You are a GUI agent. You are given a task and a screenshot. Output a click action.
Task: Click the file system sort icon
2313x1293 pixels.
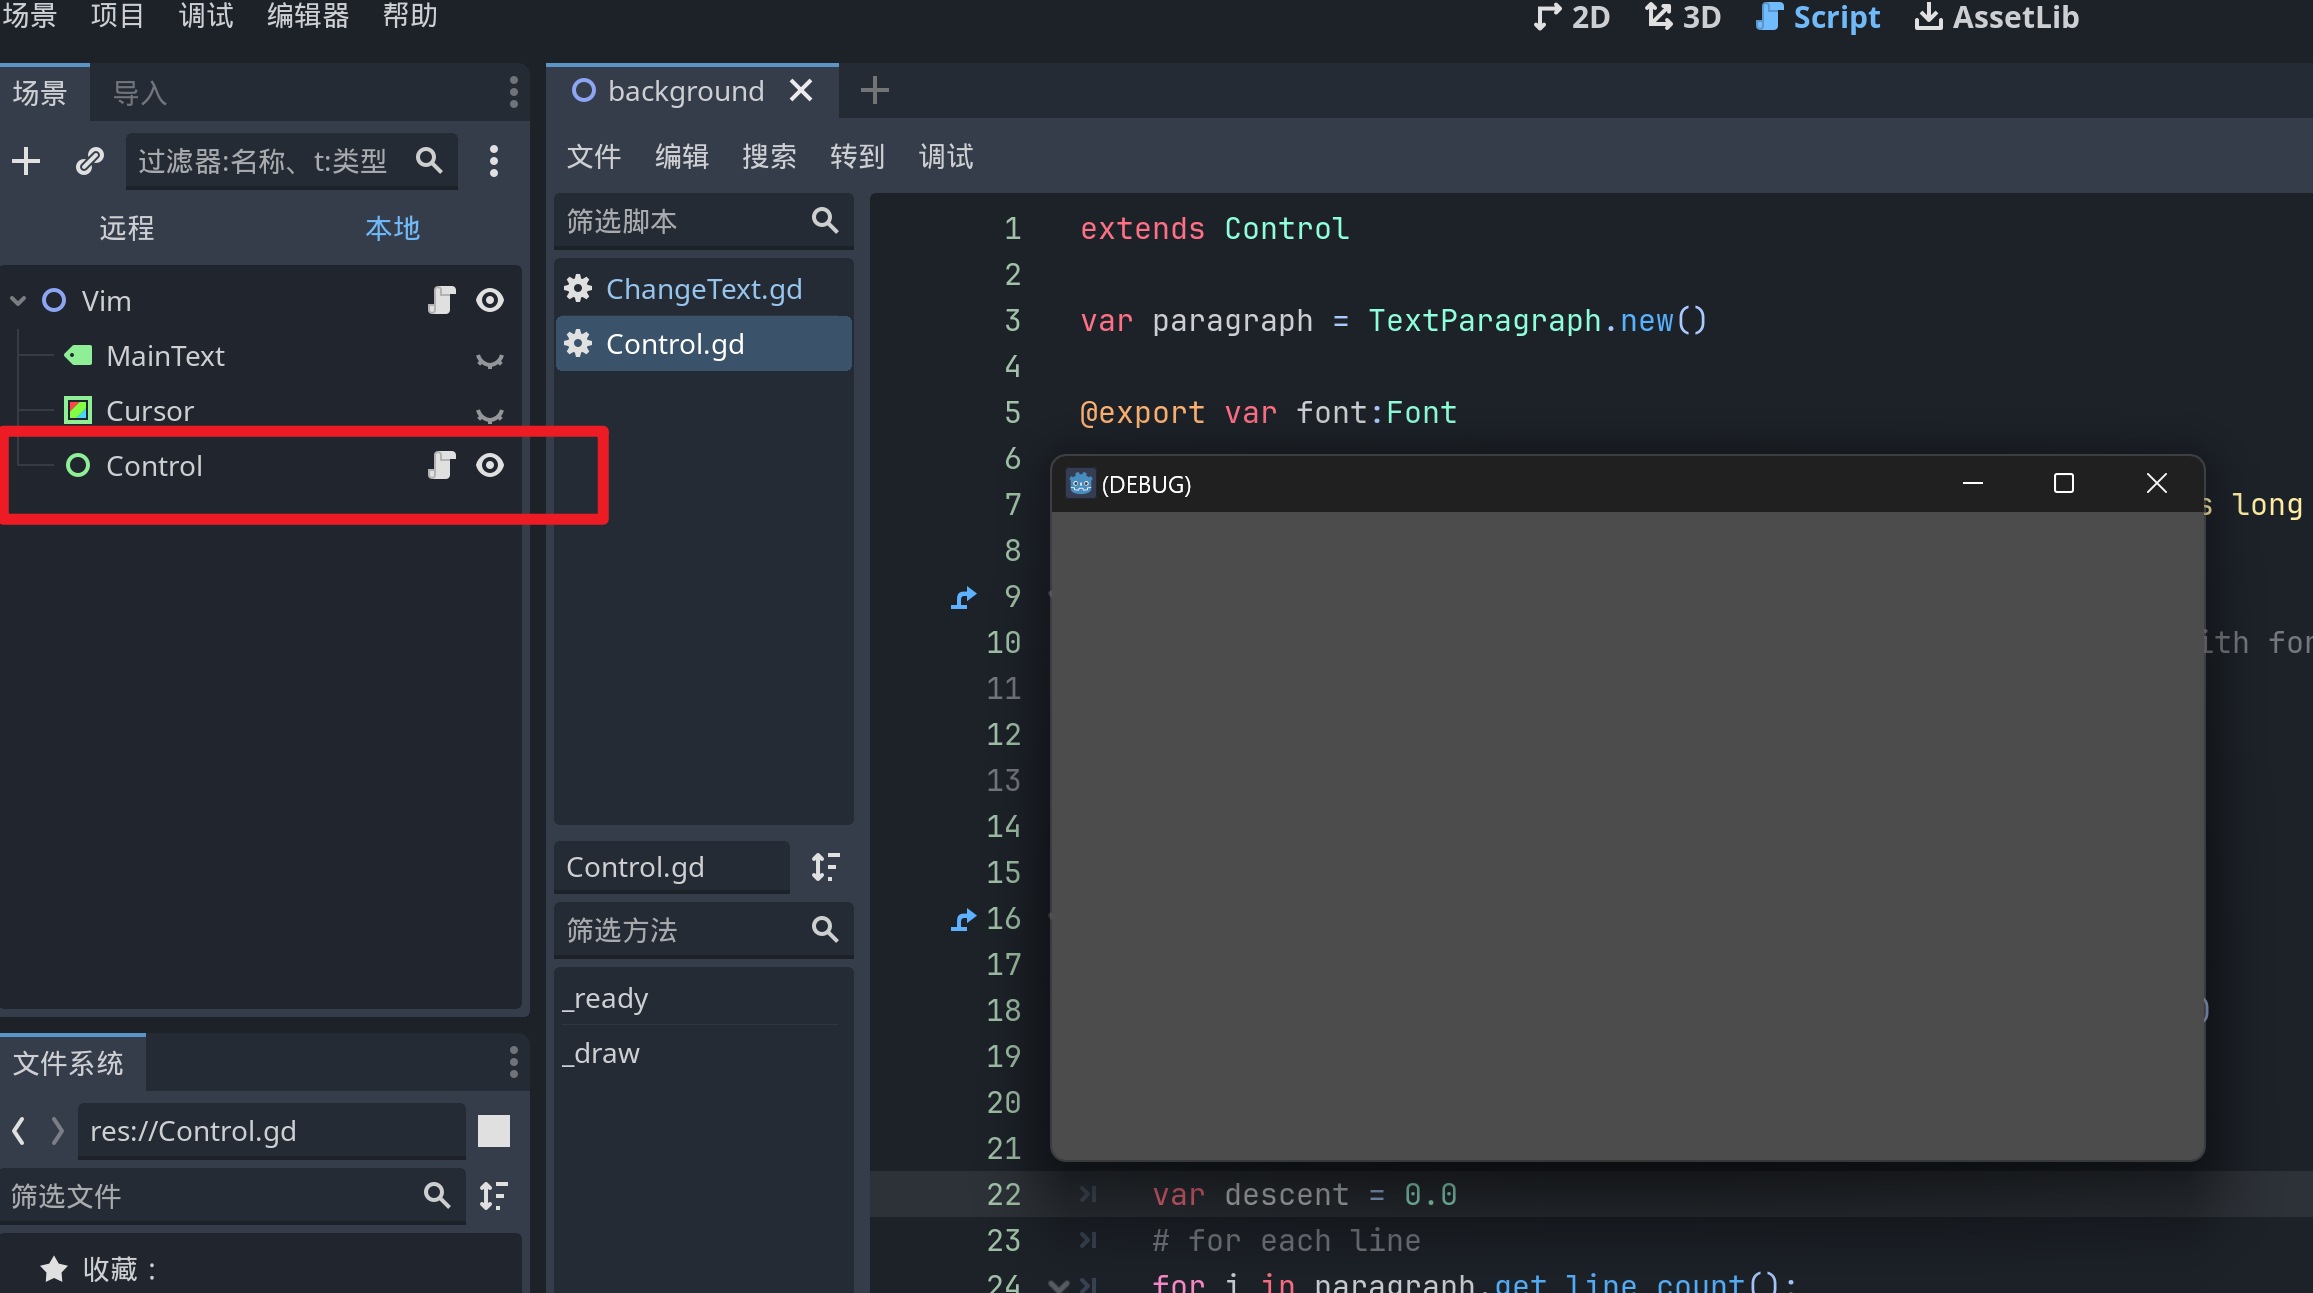(494, 1196)
